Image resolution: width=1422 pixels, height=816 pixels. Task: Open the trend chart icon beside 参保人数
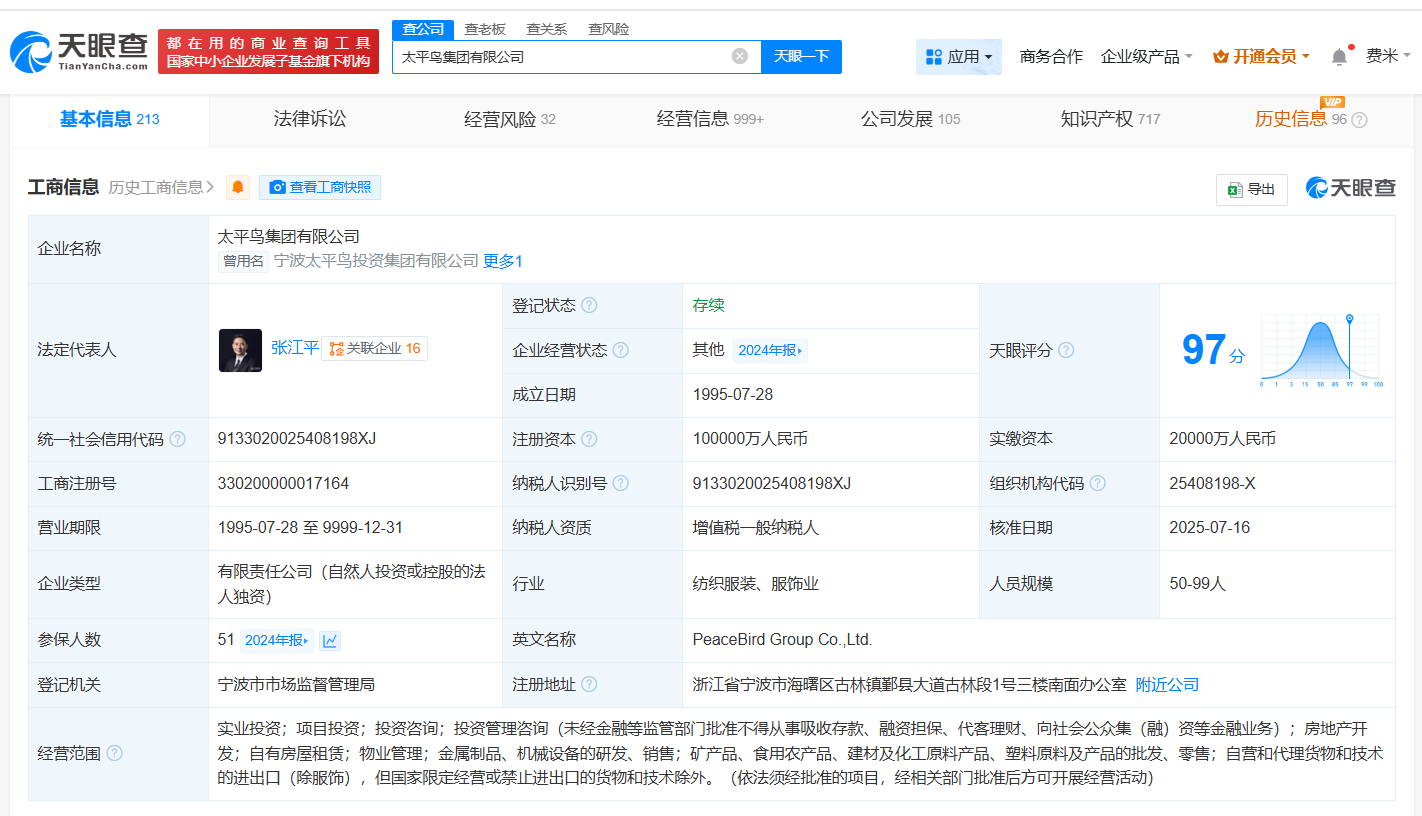point(330,640)
